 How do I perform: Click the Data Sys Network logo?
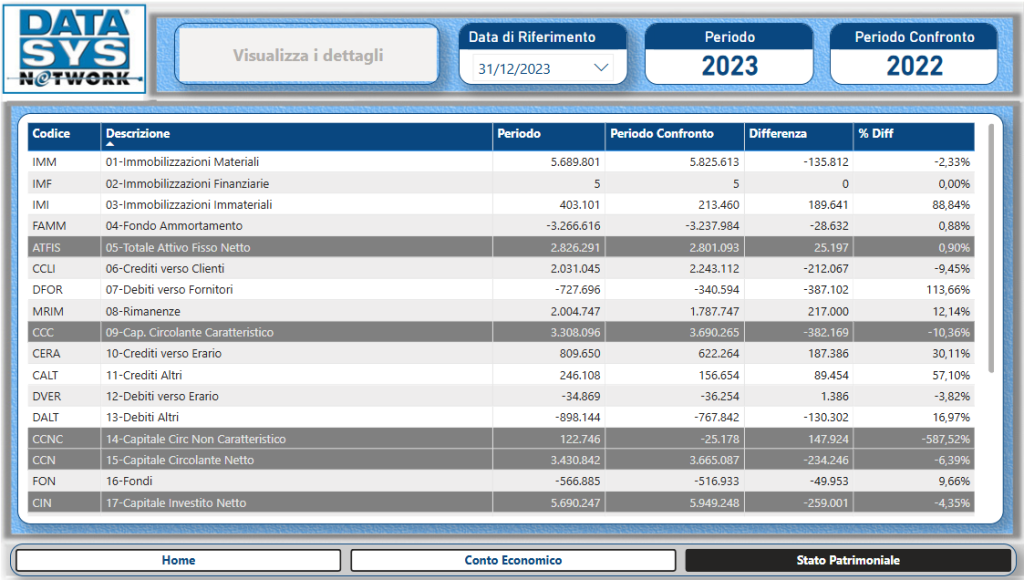75,49
